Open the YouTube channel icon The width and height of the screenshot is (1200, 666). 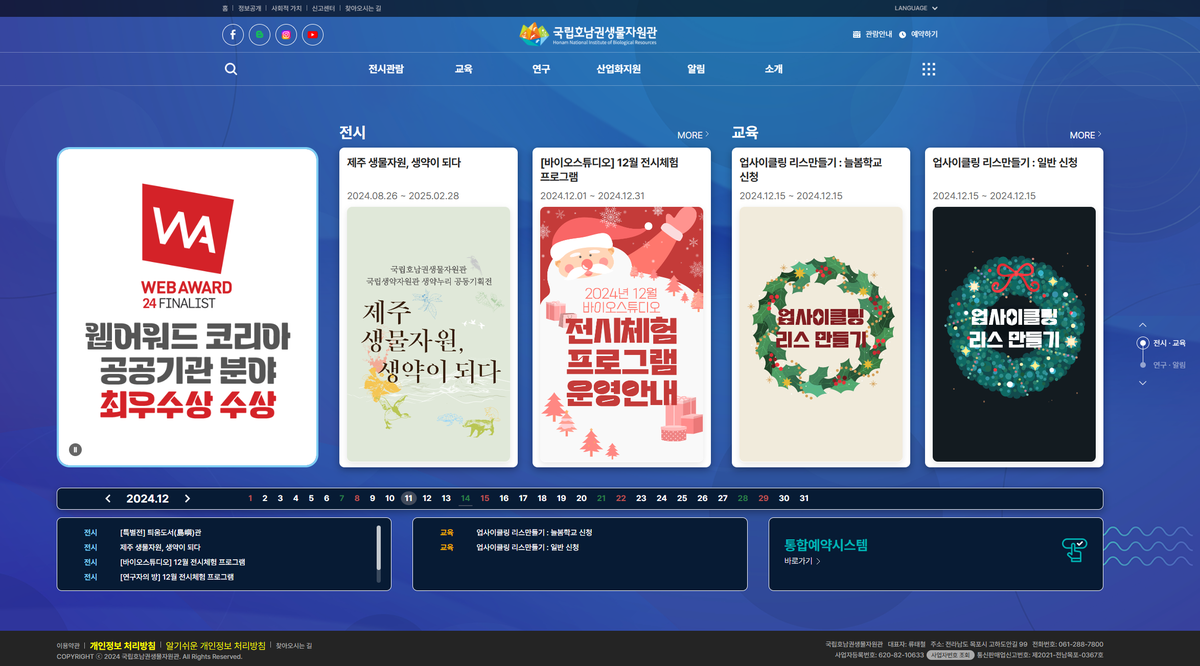click(x=313, y=35)
